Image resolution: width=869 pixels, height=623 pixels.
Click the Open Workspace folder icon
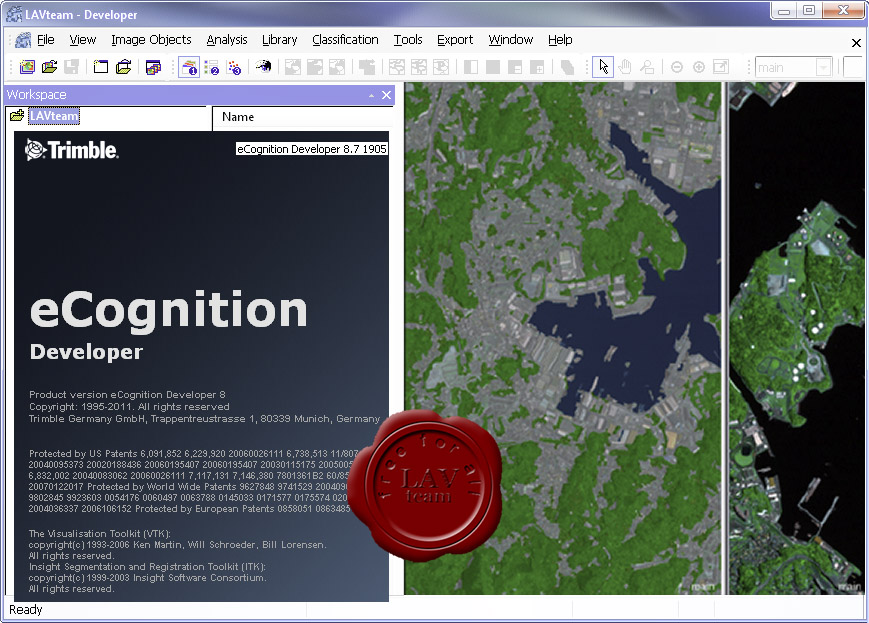[123, 68]
